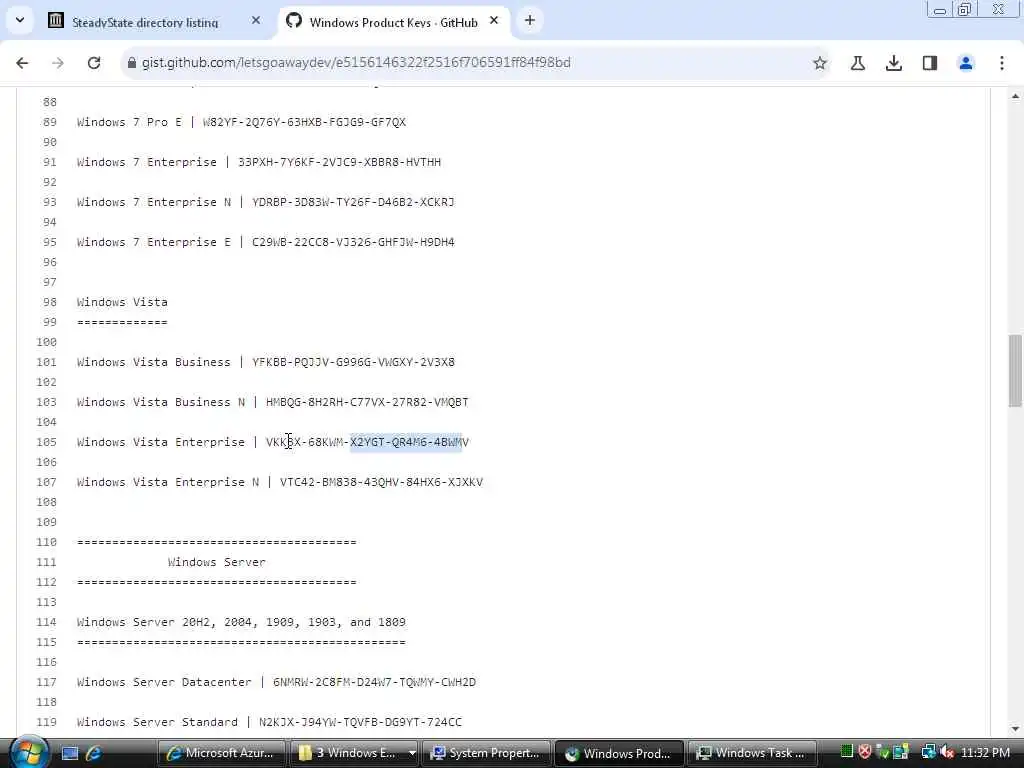
Task: Close the Windows Product Keys tab
Action: pos(494,21)
